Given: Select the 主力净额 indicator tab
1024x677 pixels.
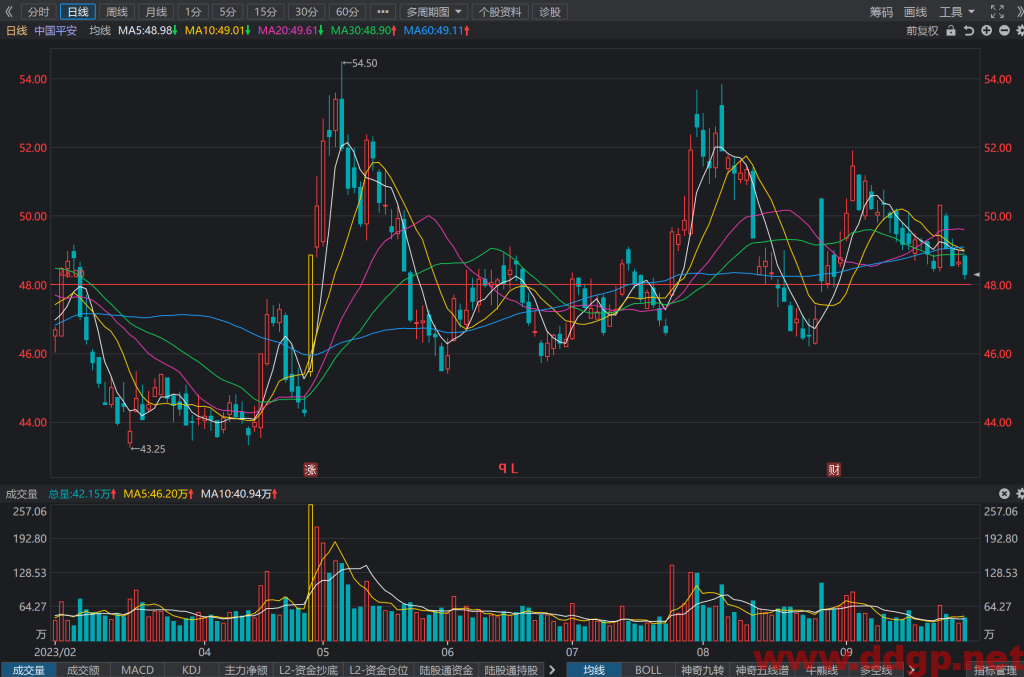Looking at the screenshot, I should (246, 670).
